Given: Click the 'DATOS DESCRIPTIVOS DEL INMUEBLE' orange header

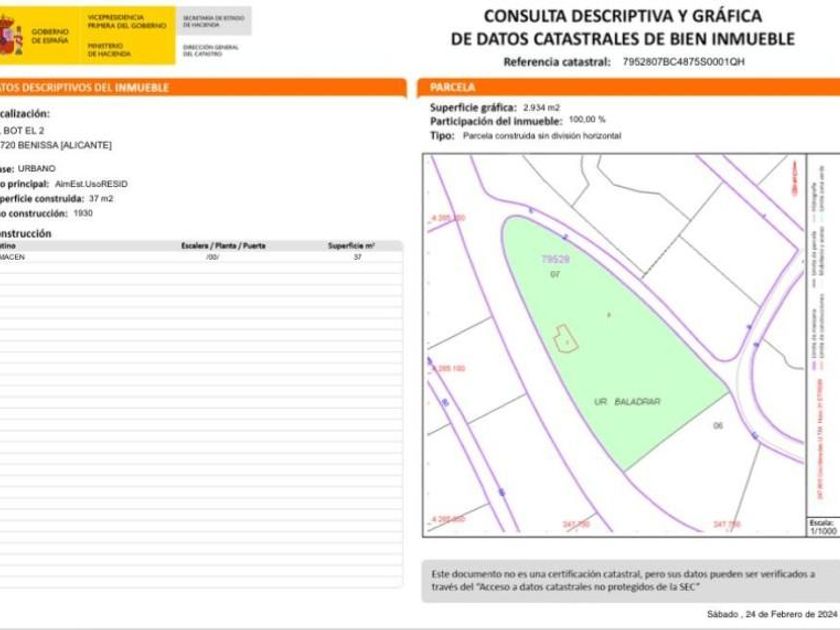Looking at the screenshot, I should [x=202, y=88].
